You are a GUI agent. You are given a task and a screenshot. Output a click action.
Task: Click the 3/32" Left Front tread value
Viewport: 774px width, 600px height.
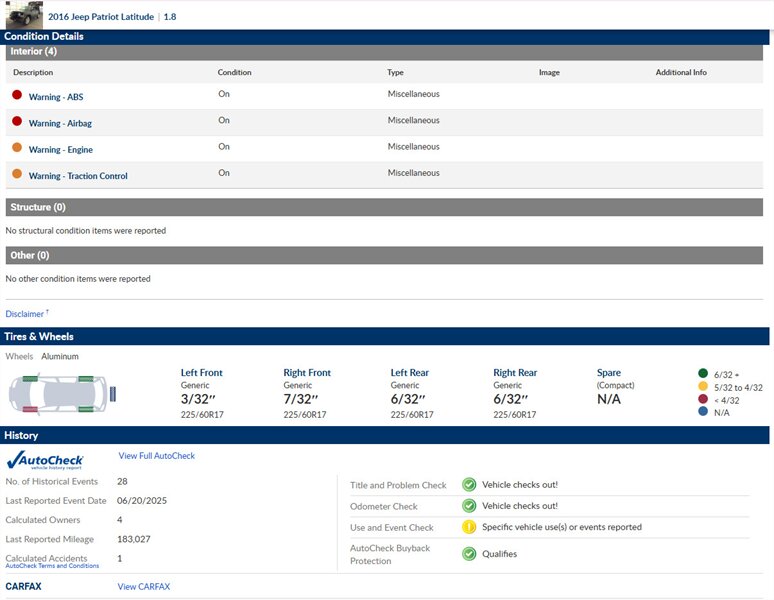198,399
